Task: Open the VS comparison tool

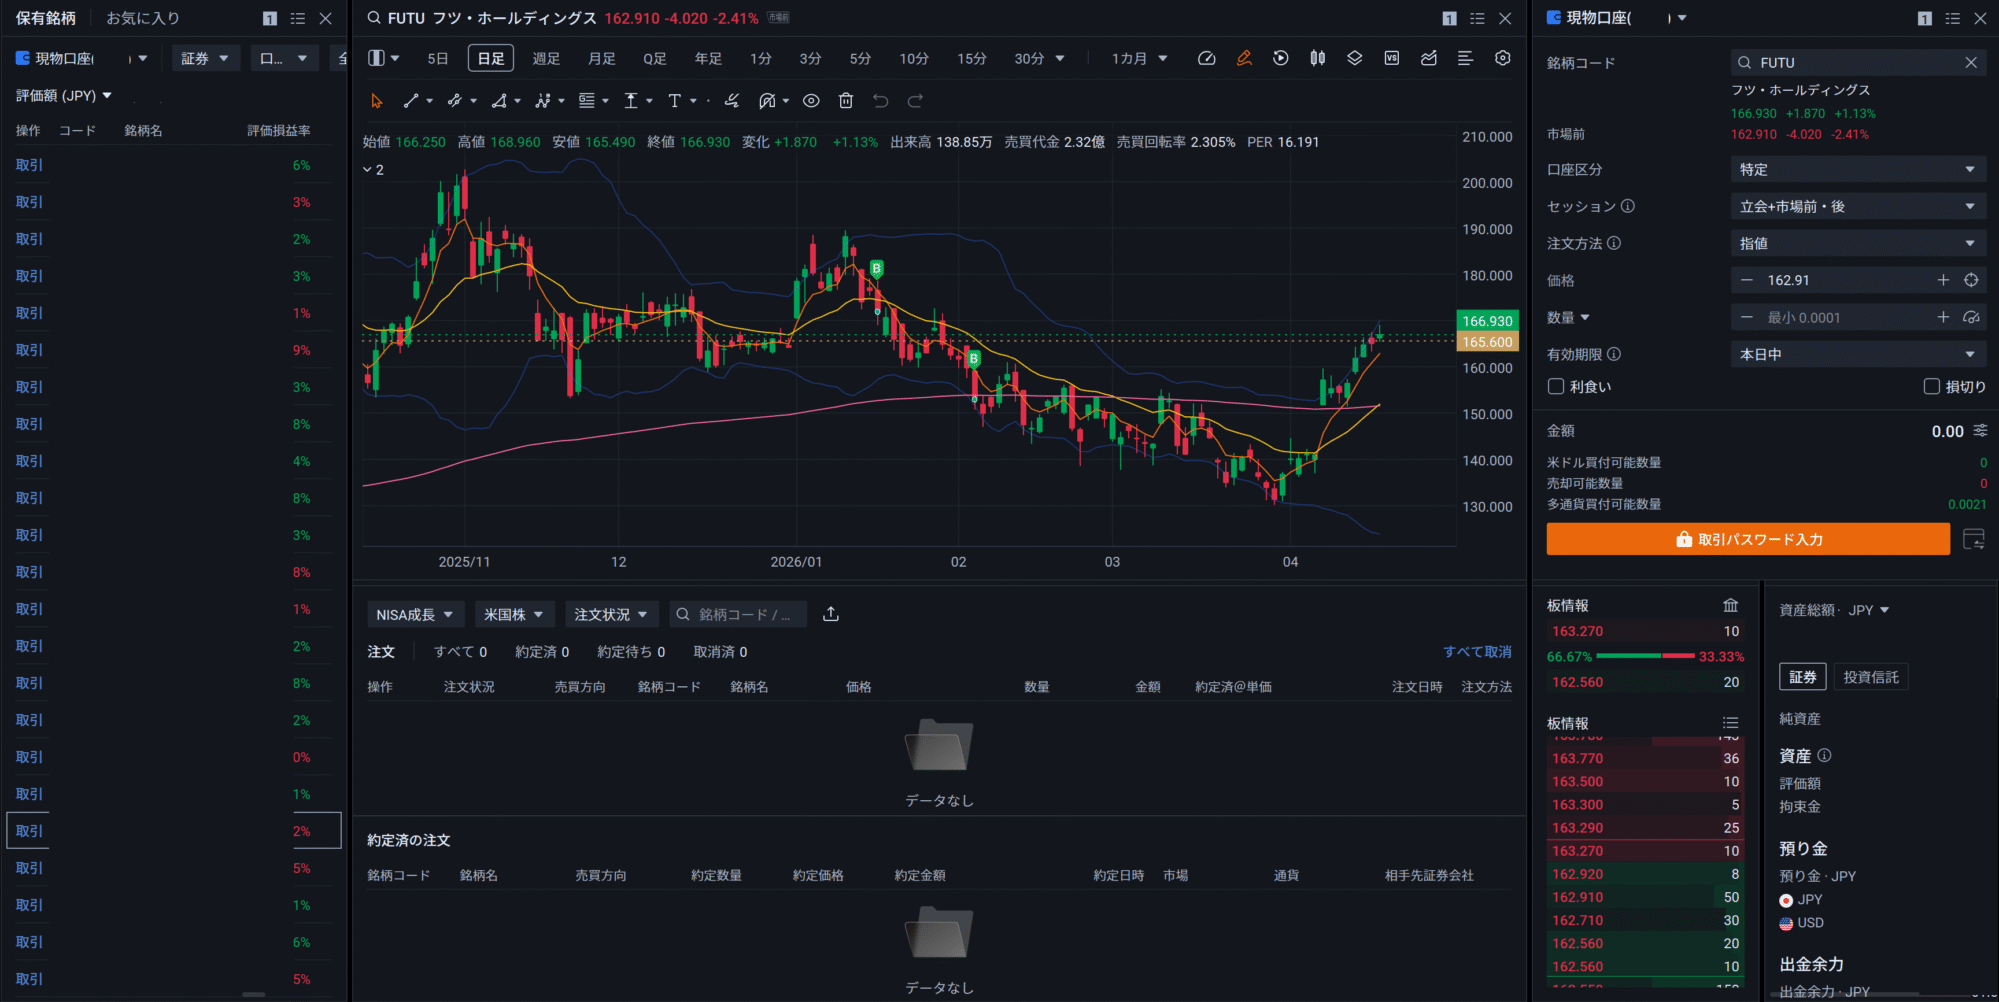Action: 1391,58
